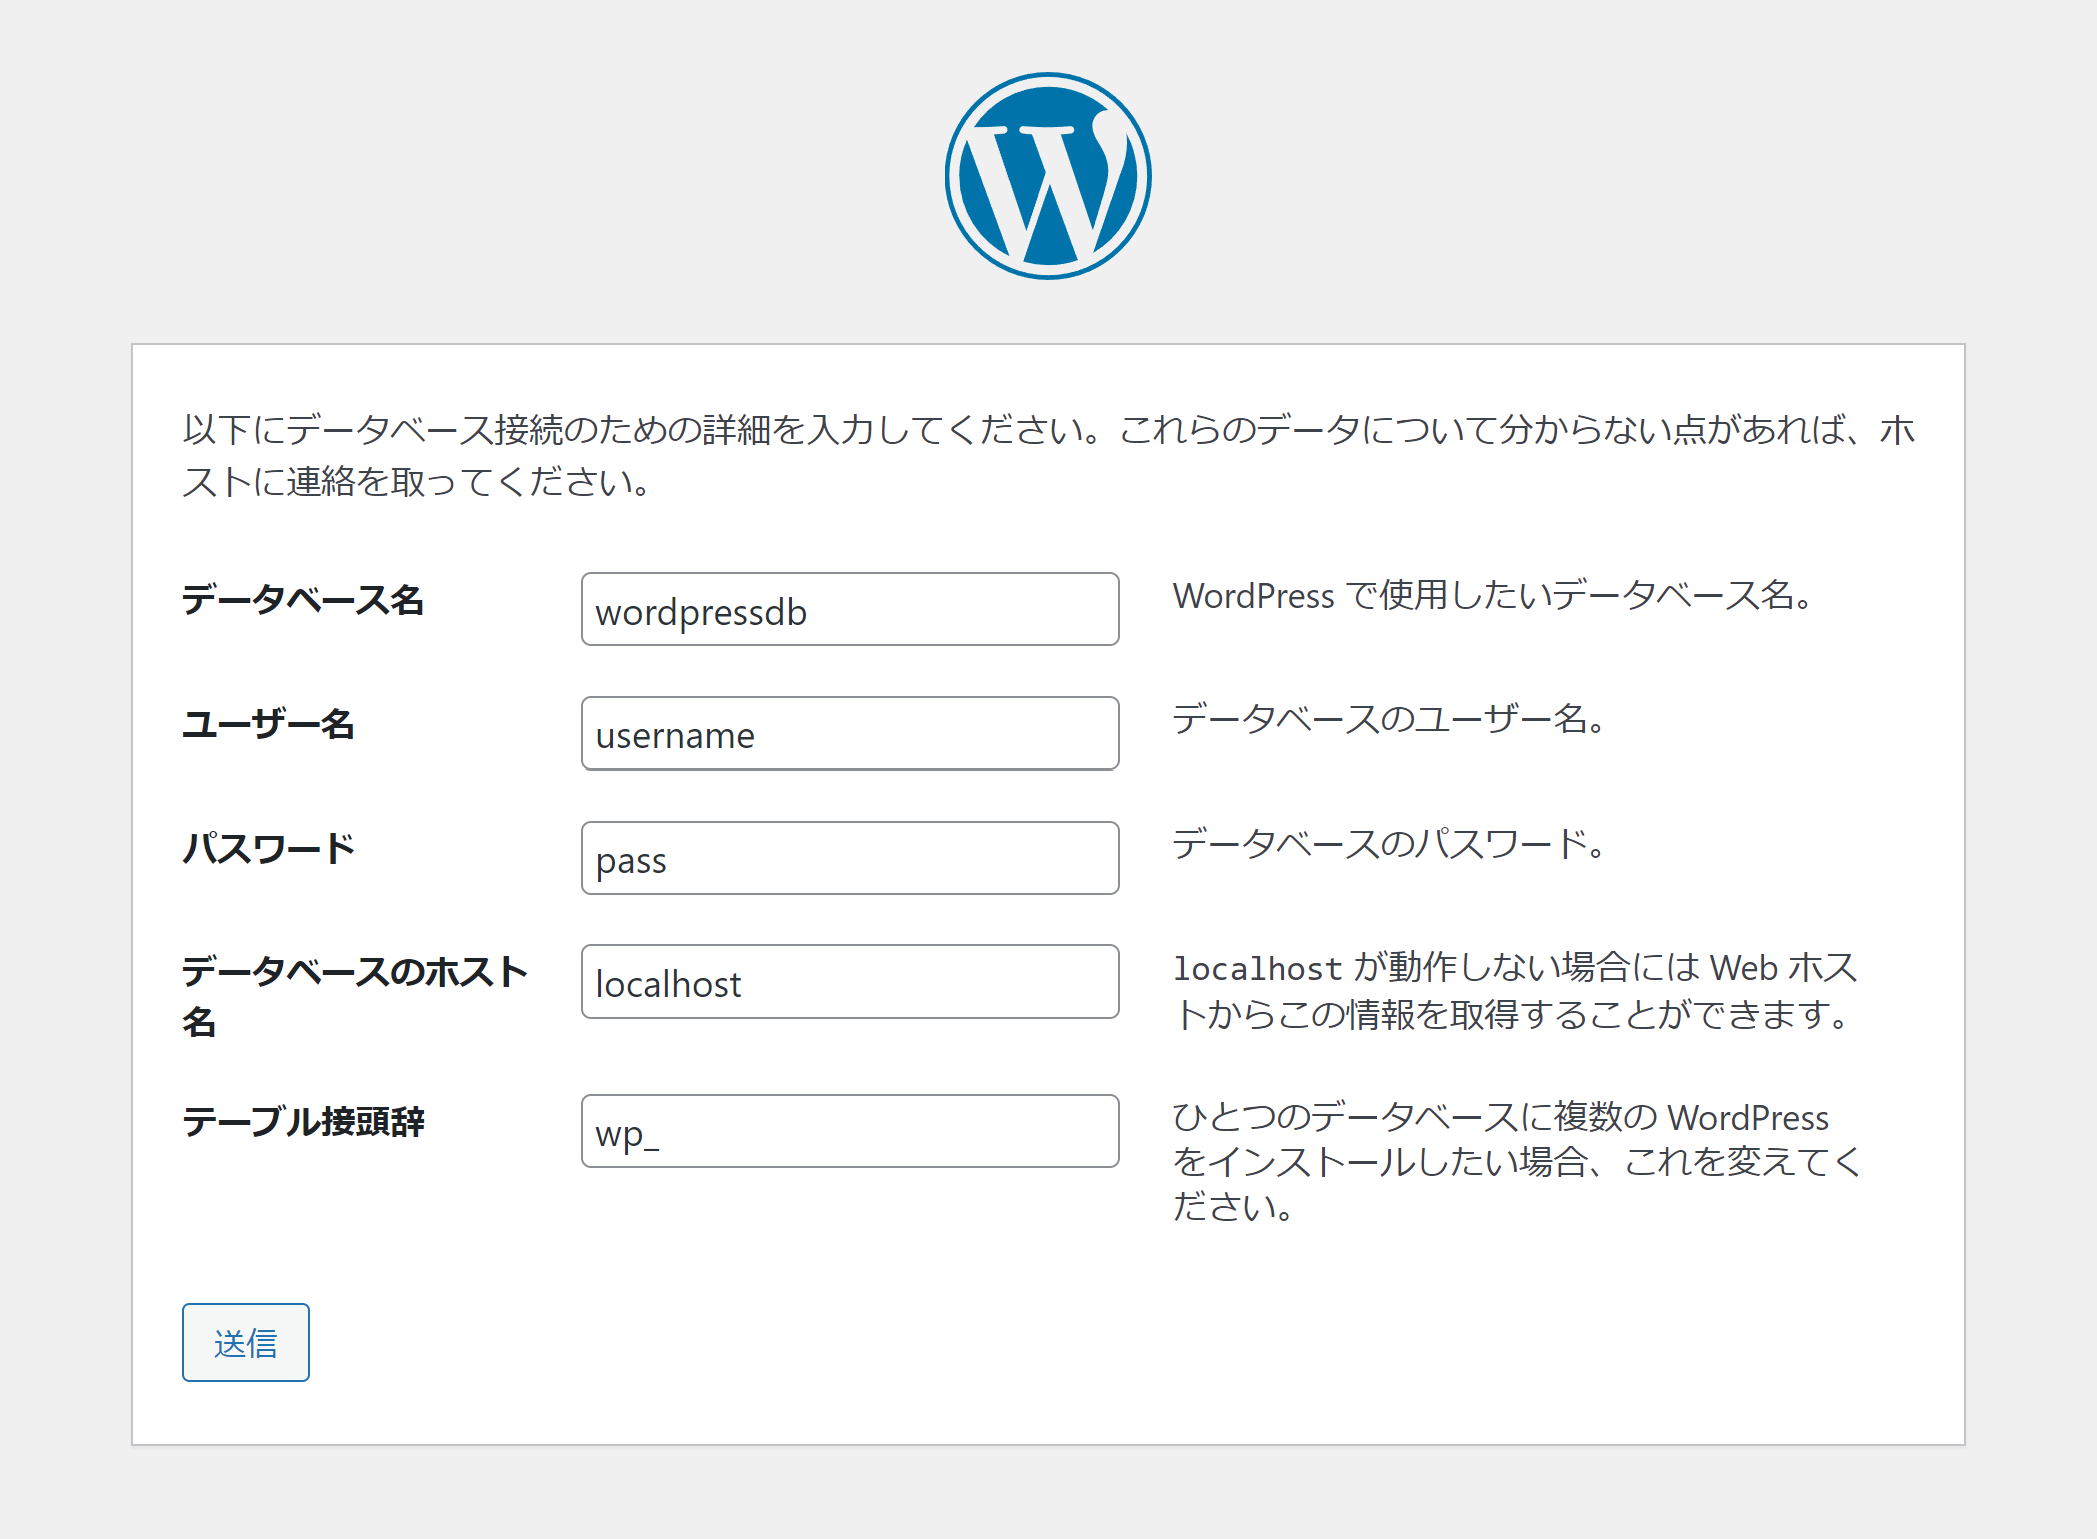2097x1539 pixels.
Task: Click the パスワード label
Action: pos(269,849)
